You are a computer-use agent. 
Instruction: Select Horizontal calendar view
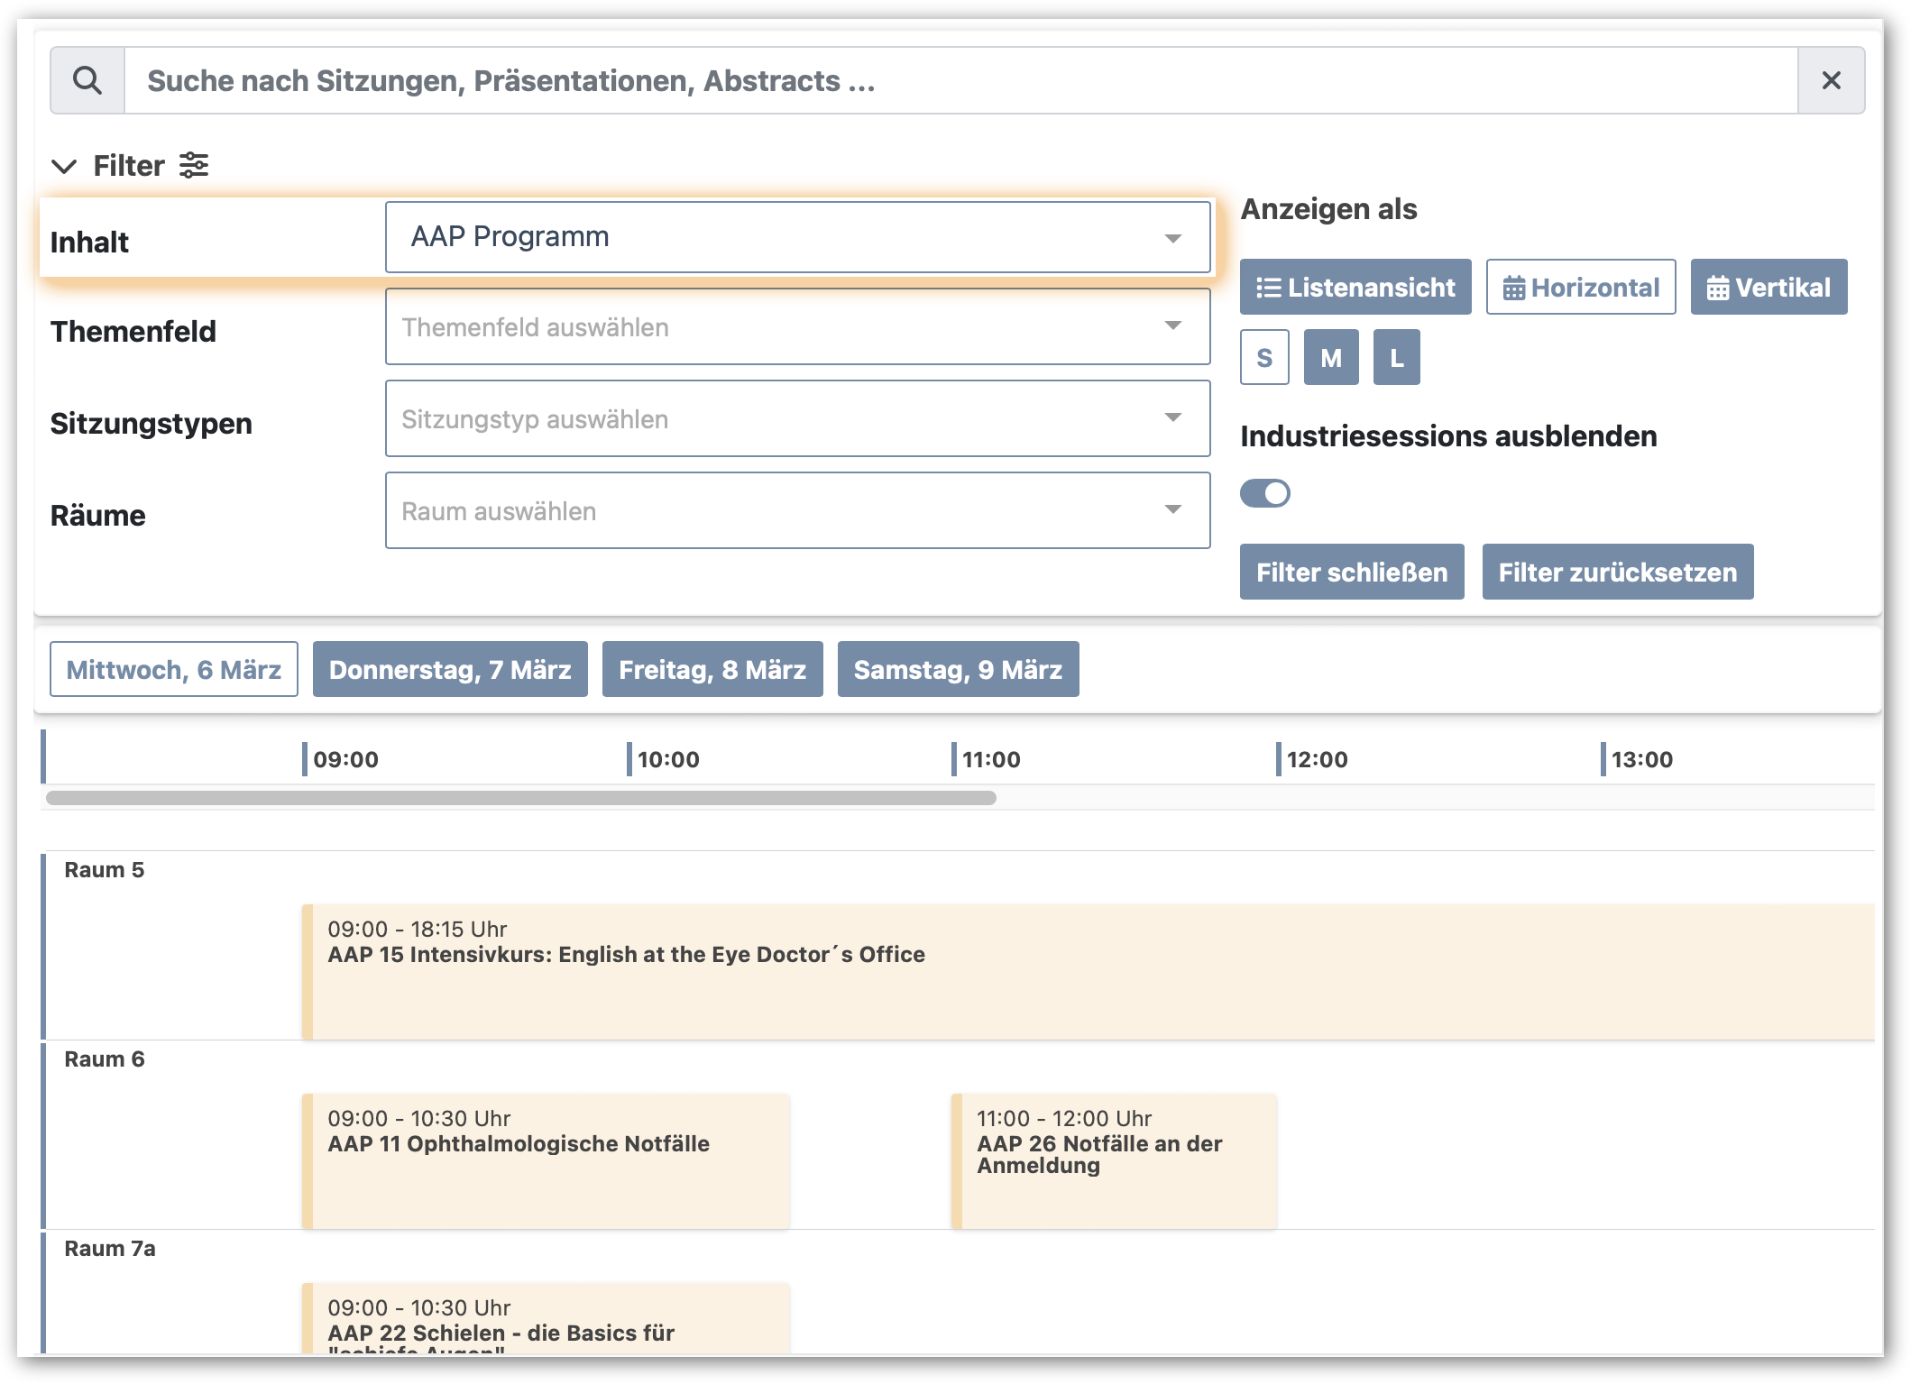pos(1580,287)
